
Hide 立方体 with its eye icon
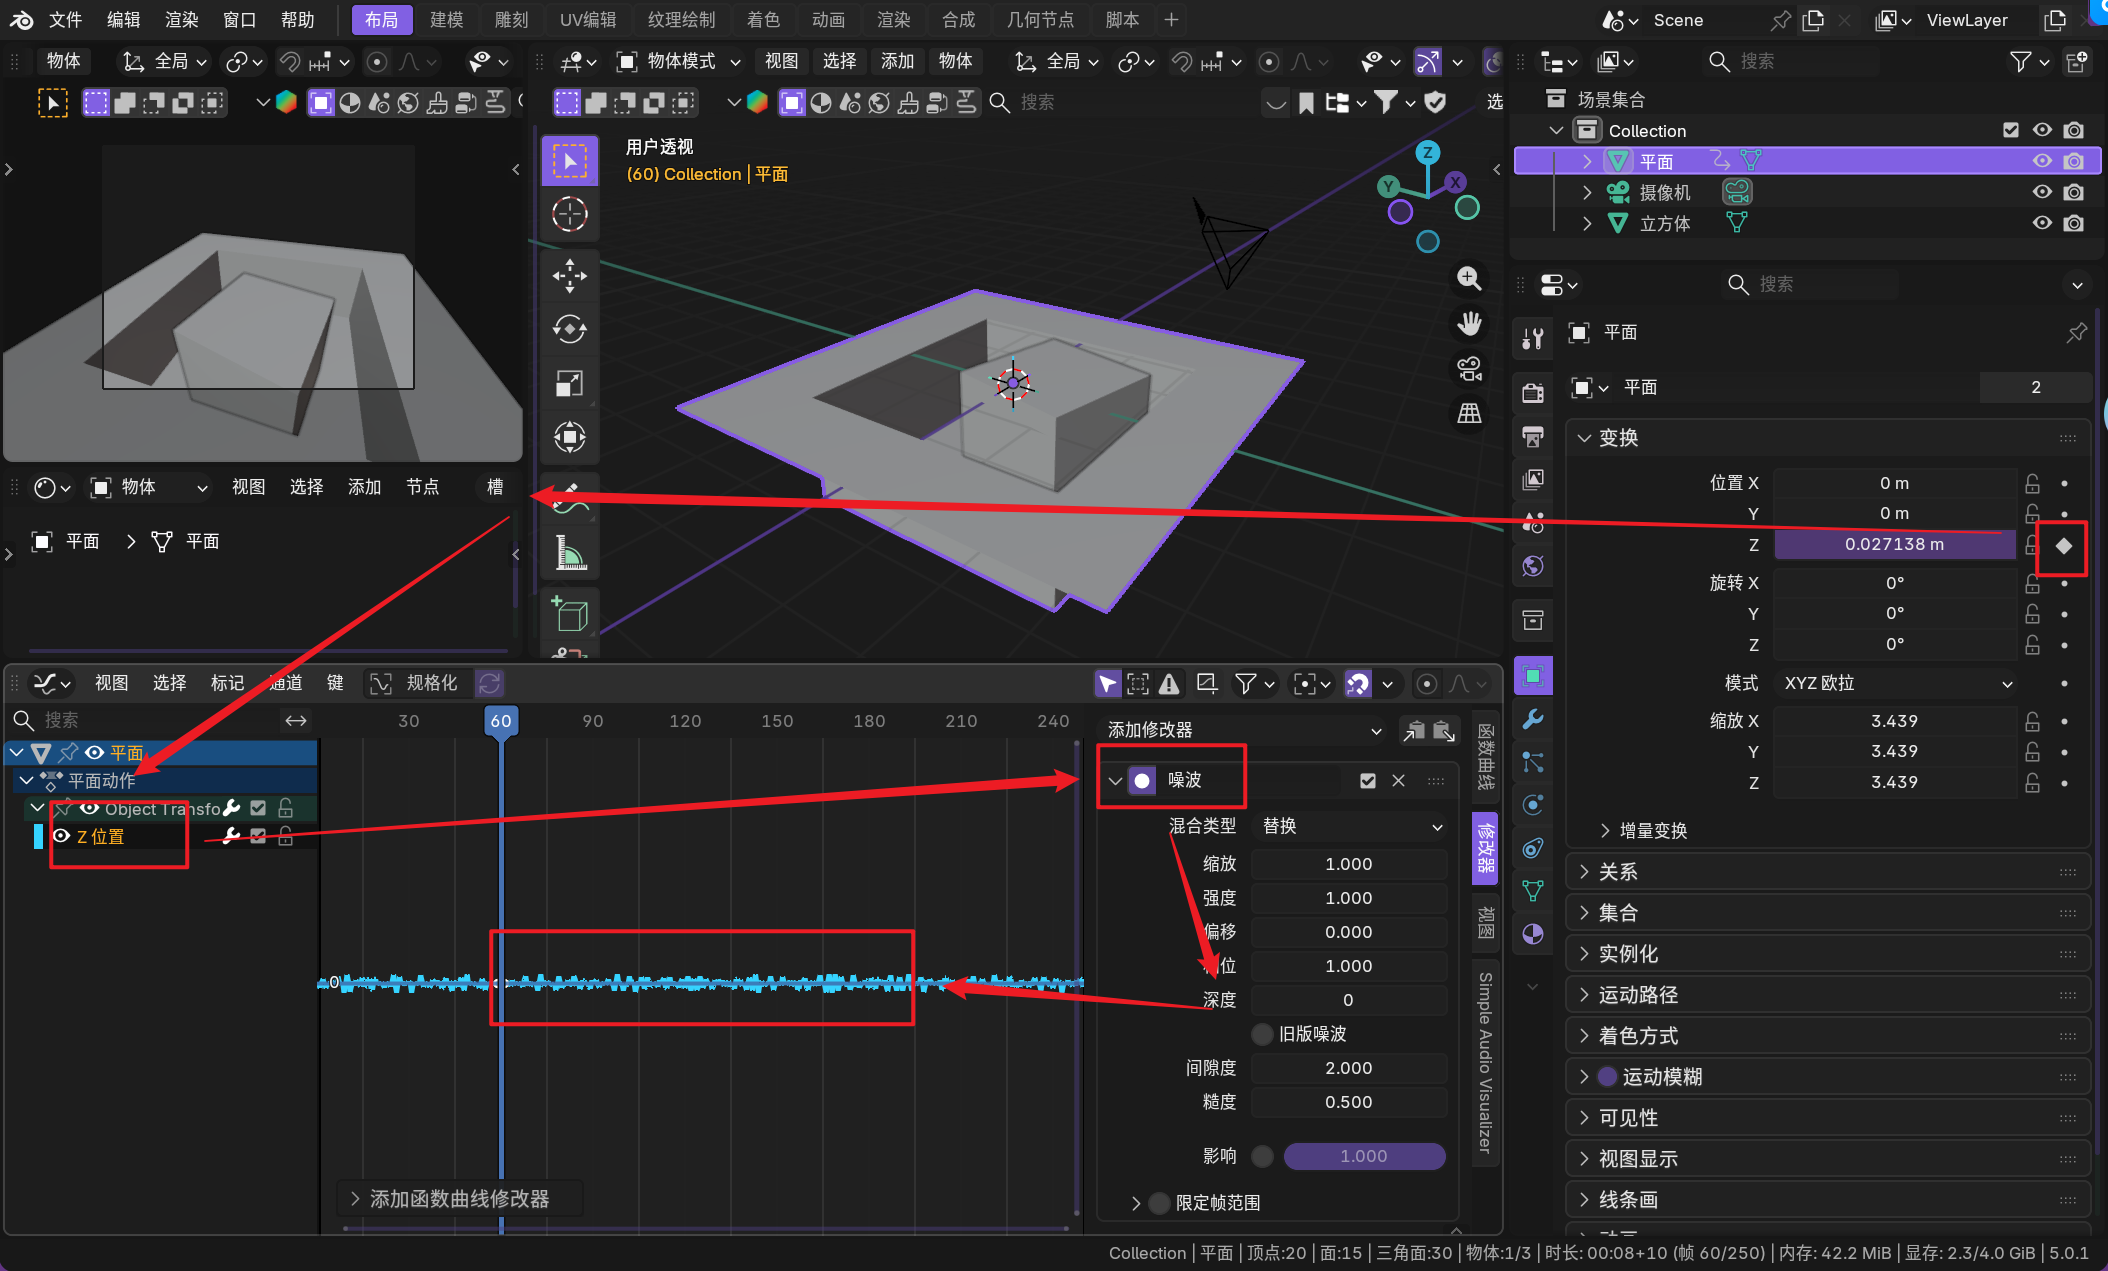tap(2041, 223)
